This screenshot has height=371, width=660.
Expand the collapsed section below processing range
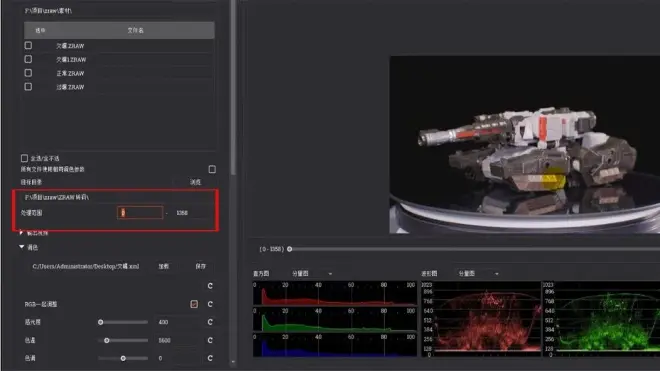click(x=21, y=232)
